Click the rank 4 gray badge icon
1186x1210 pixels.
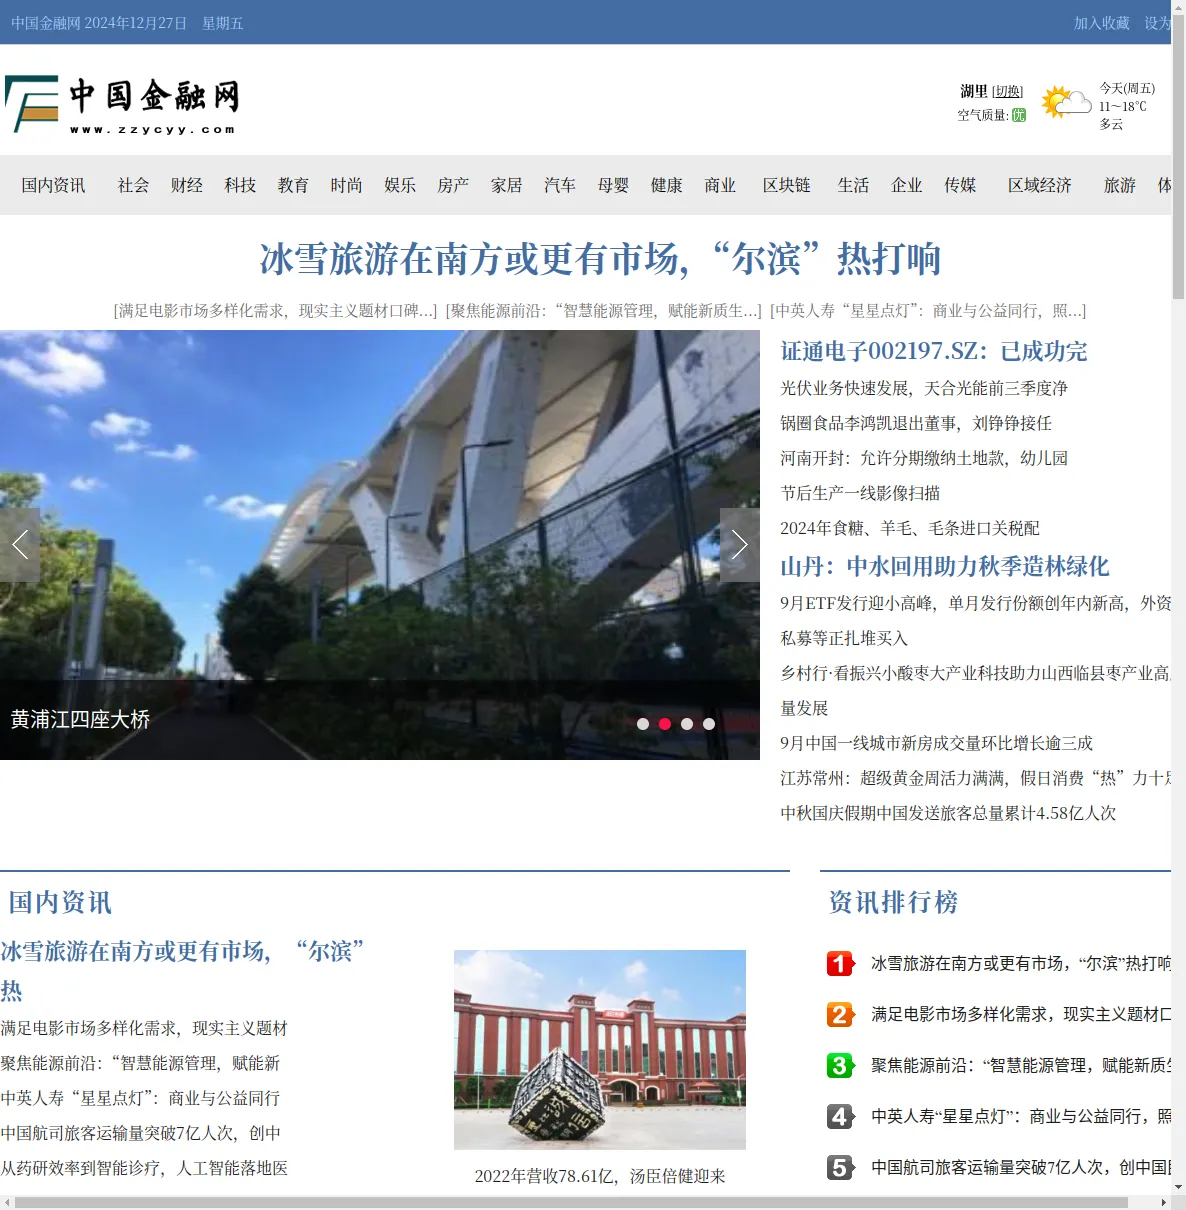840,1116
